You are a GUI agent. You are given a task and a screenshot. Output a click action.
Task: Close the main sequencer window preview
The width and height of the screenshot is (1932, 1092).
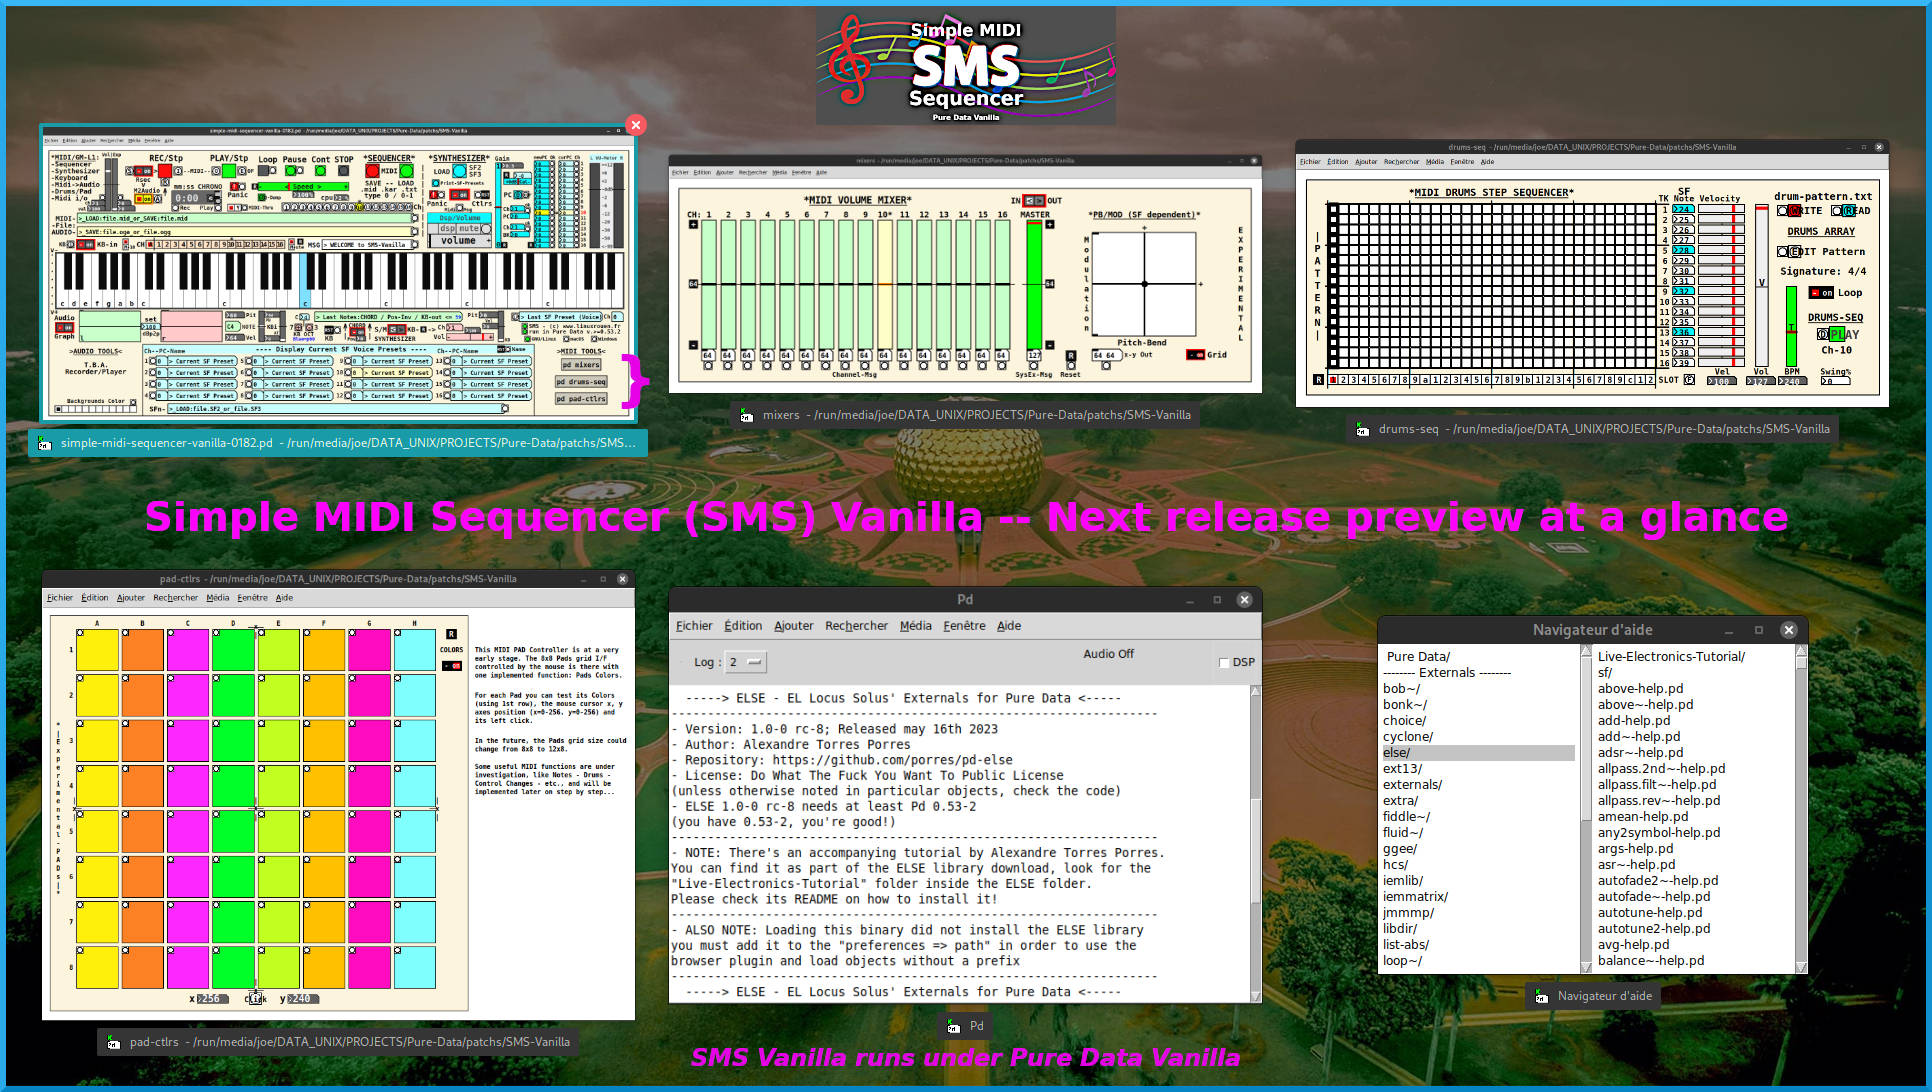point(636,125)
